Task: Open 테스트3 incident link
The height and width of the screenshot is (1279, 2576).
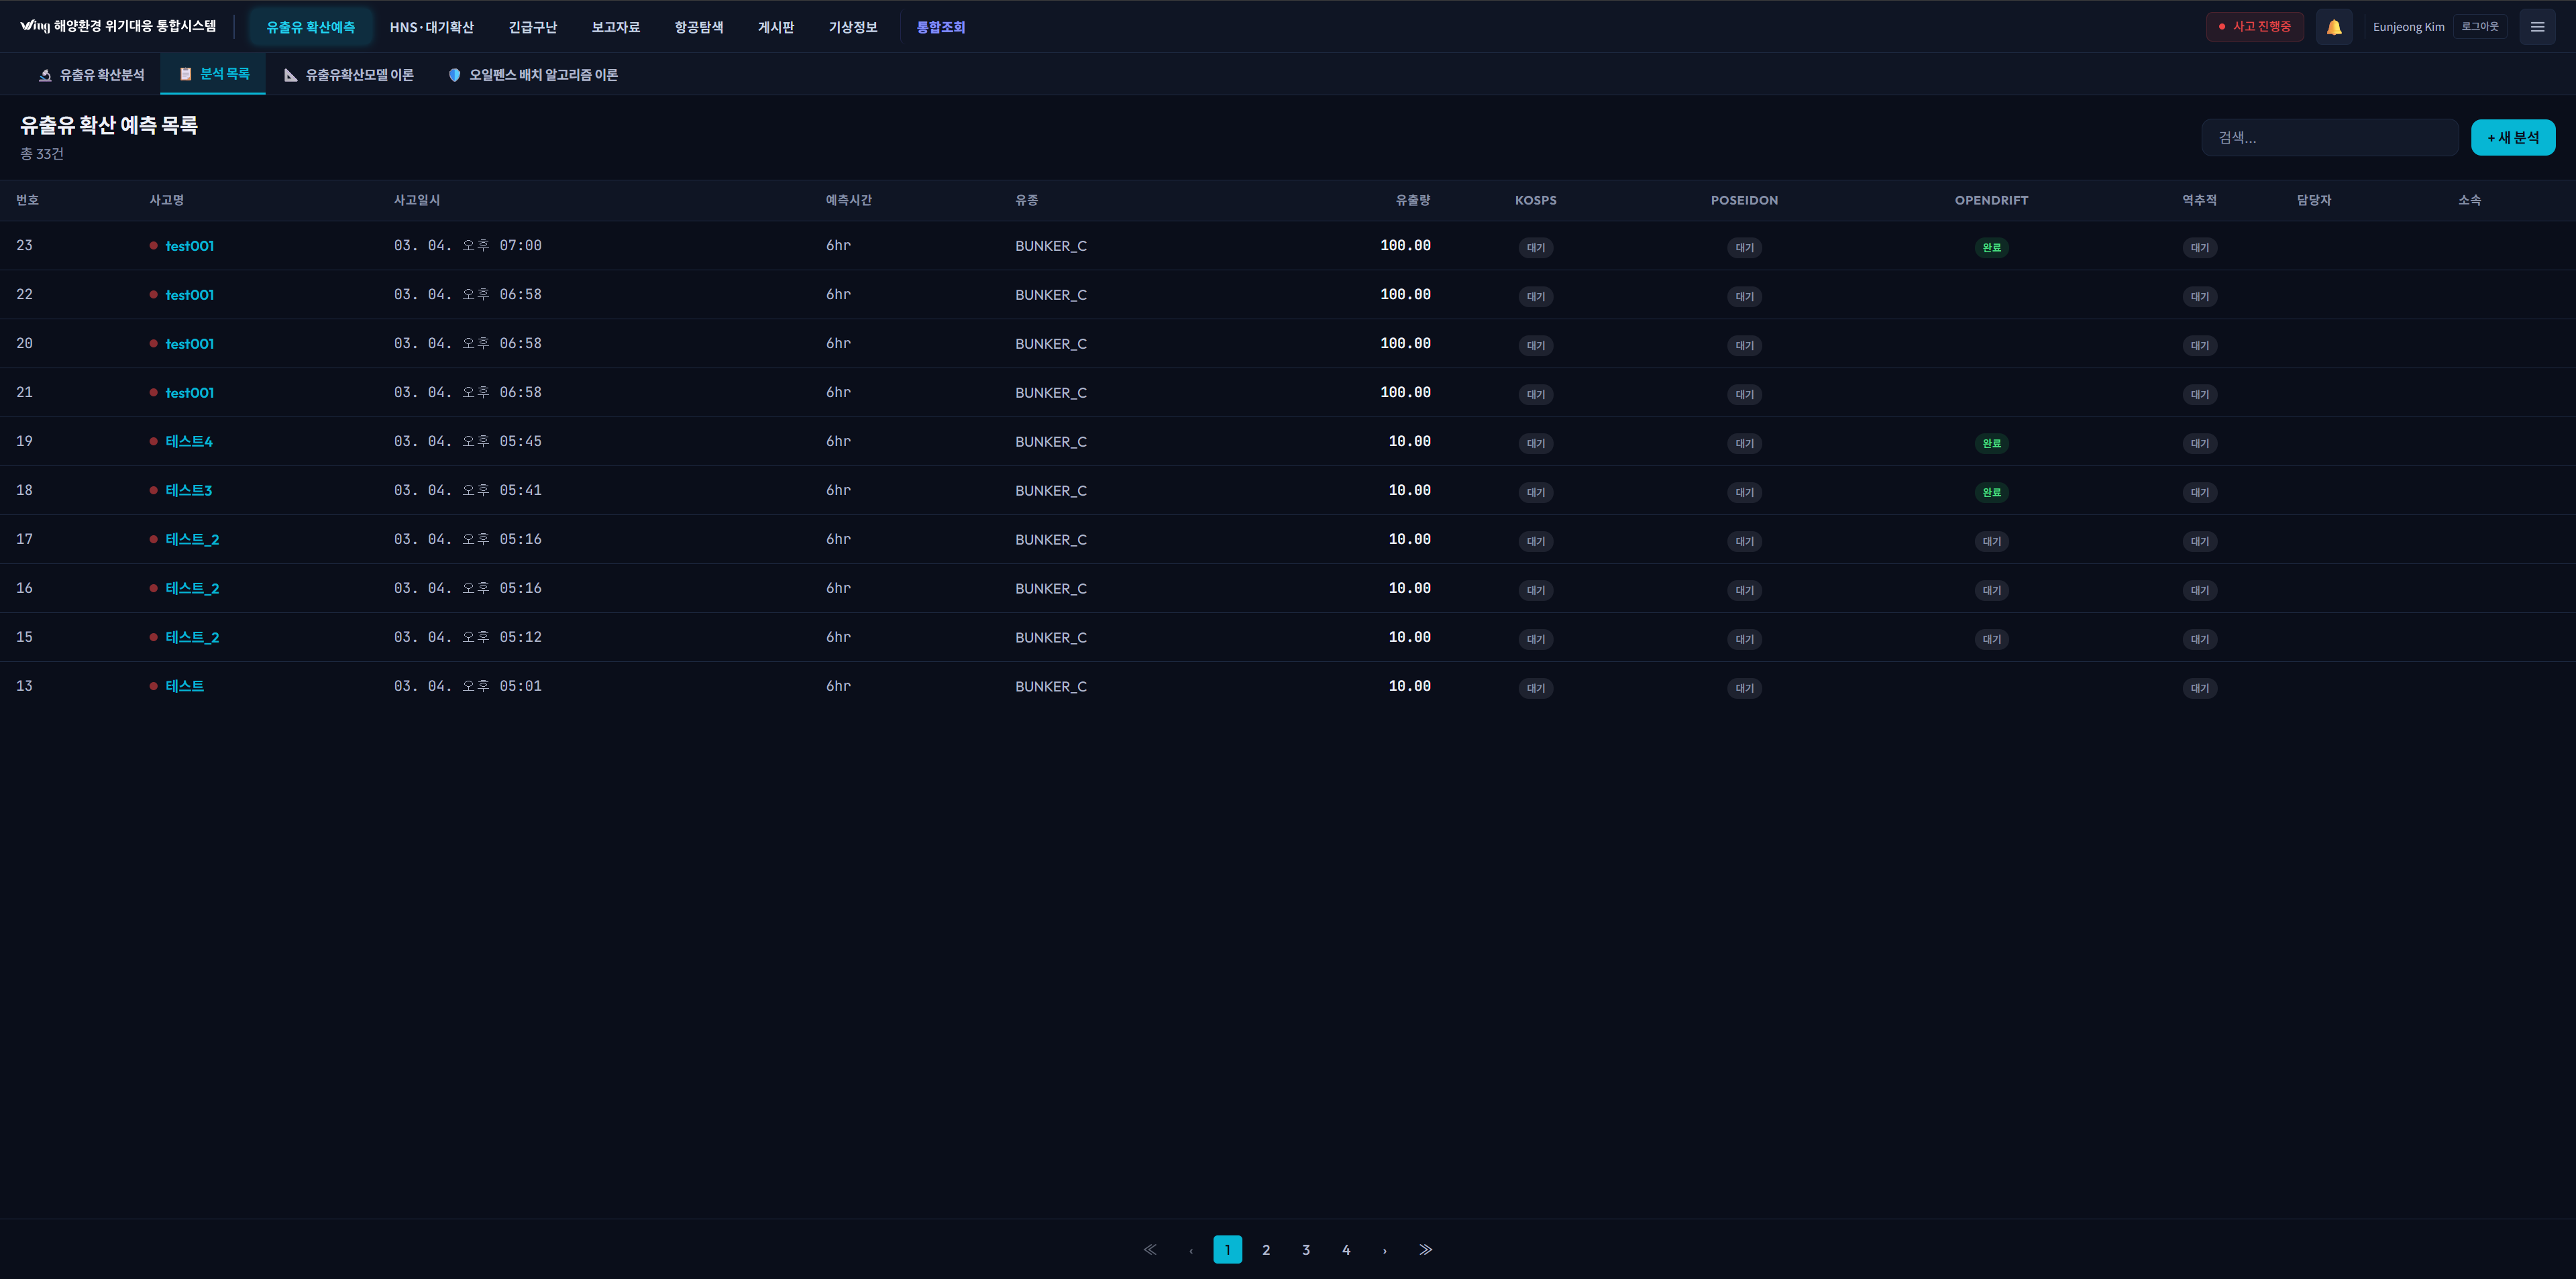Action: coord(188,490)
